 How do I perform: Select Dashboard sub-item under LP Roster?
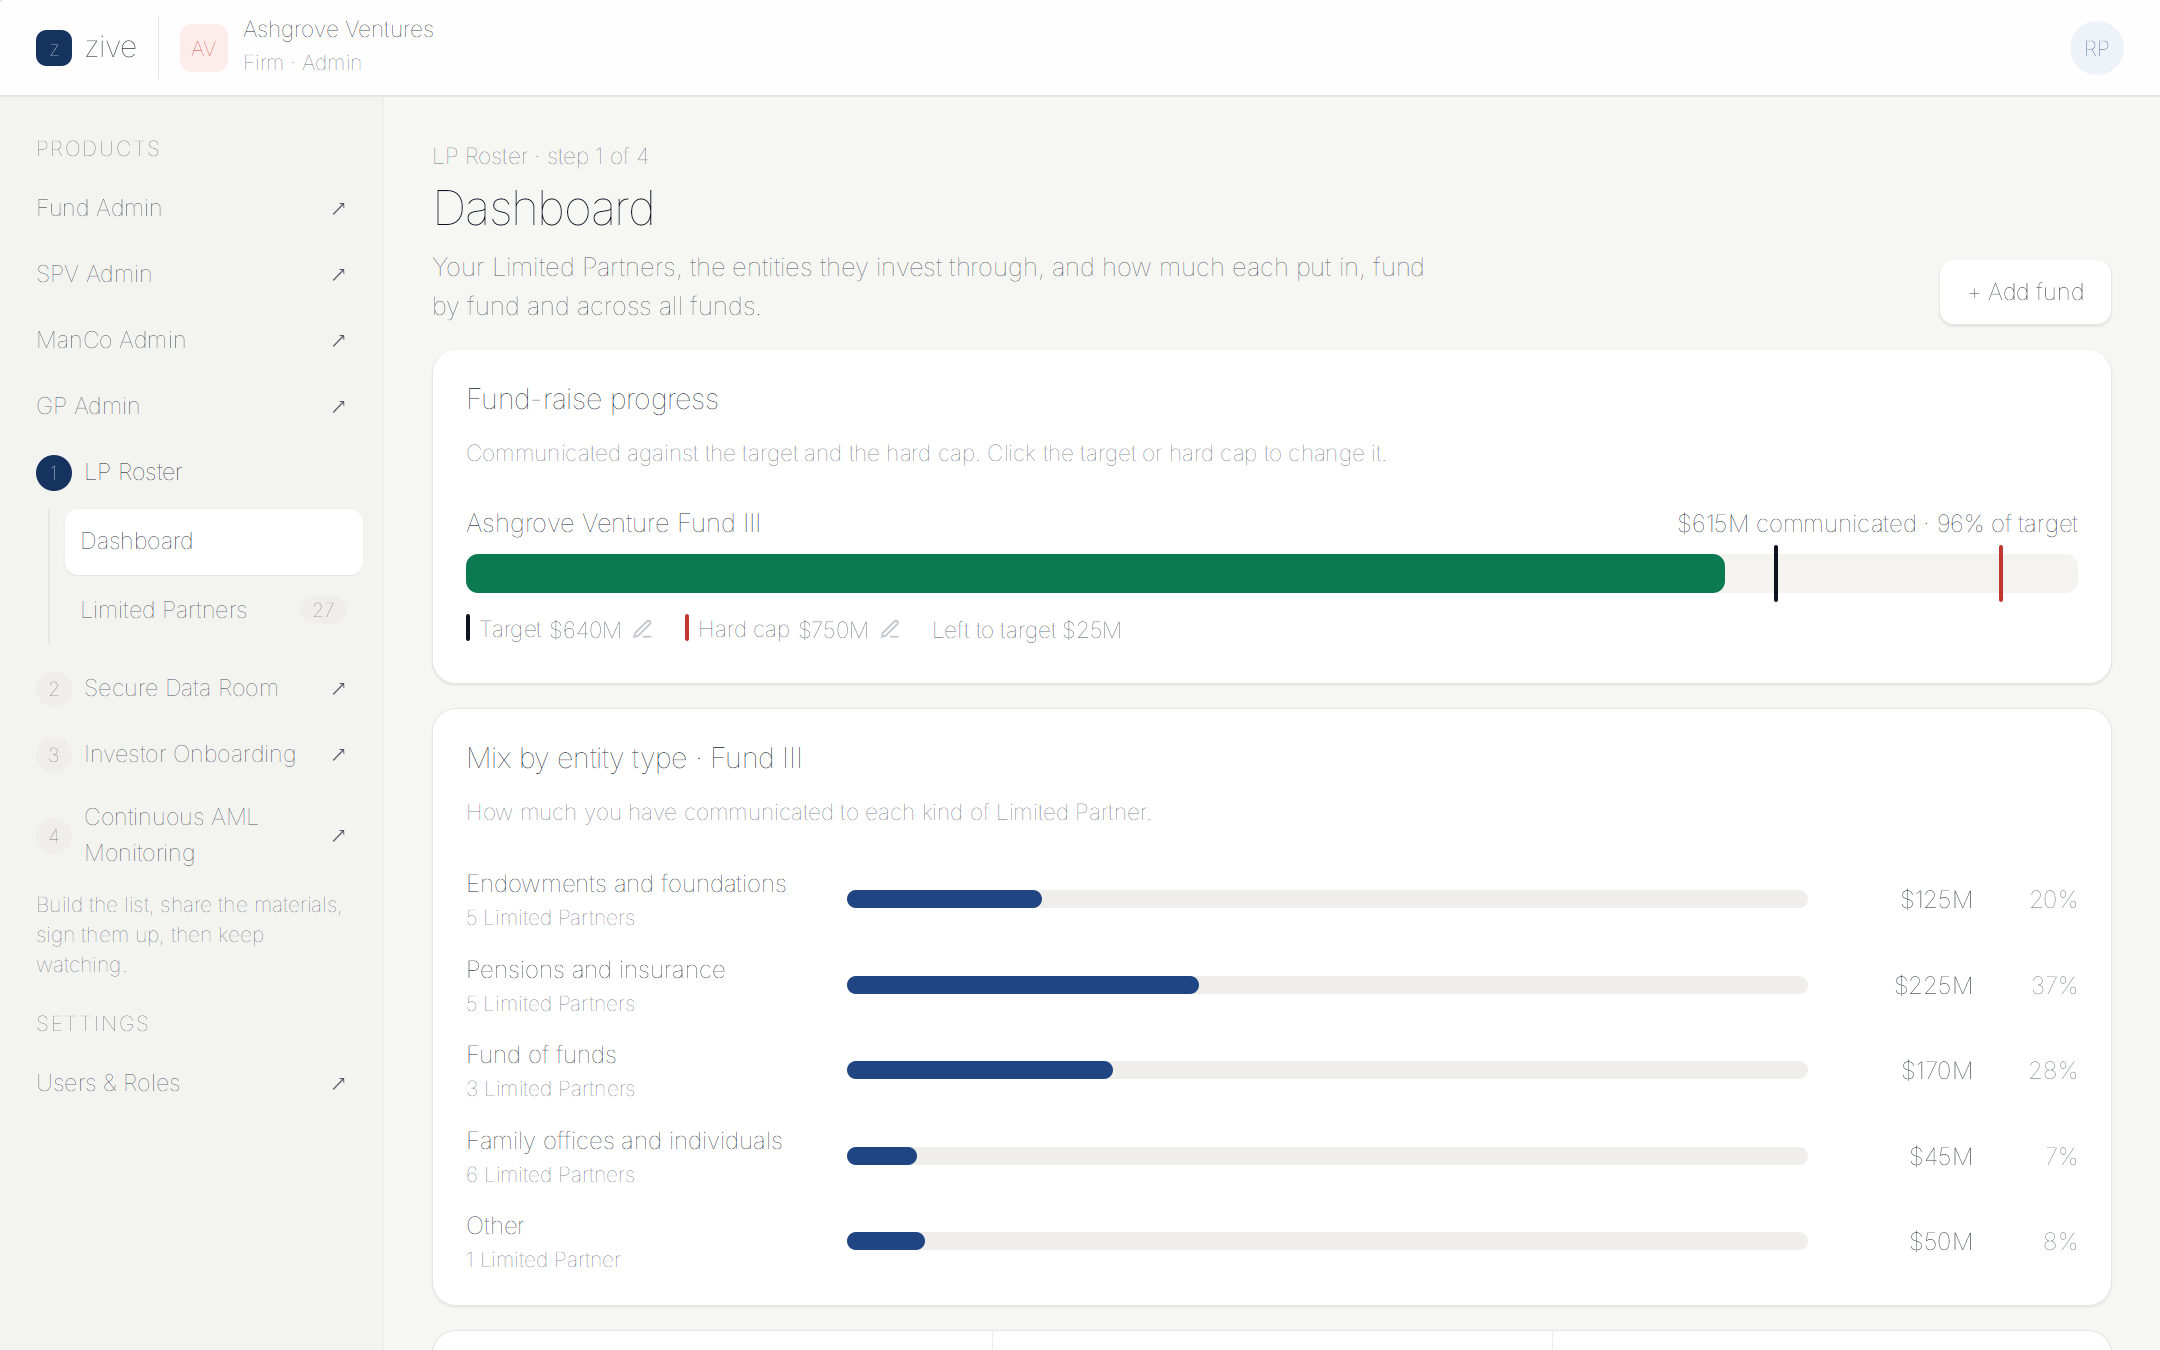click(x=214, y=542)
